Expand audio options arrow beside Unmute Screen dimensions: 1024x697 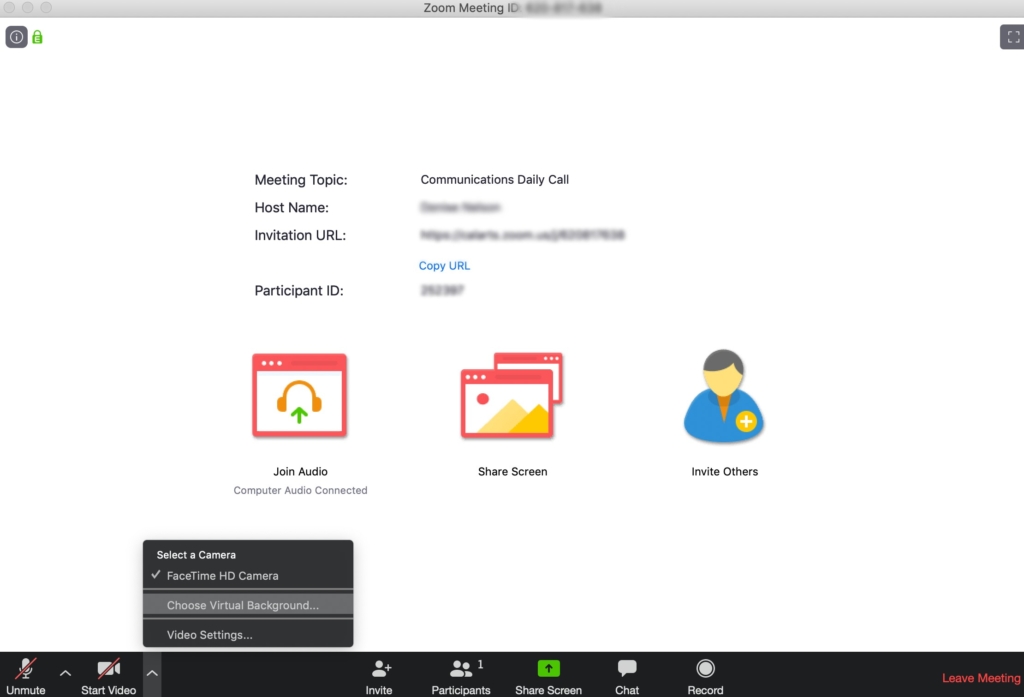click(65, 673)
